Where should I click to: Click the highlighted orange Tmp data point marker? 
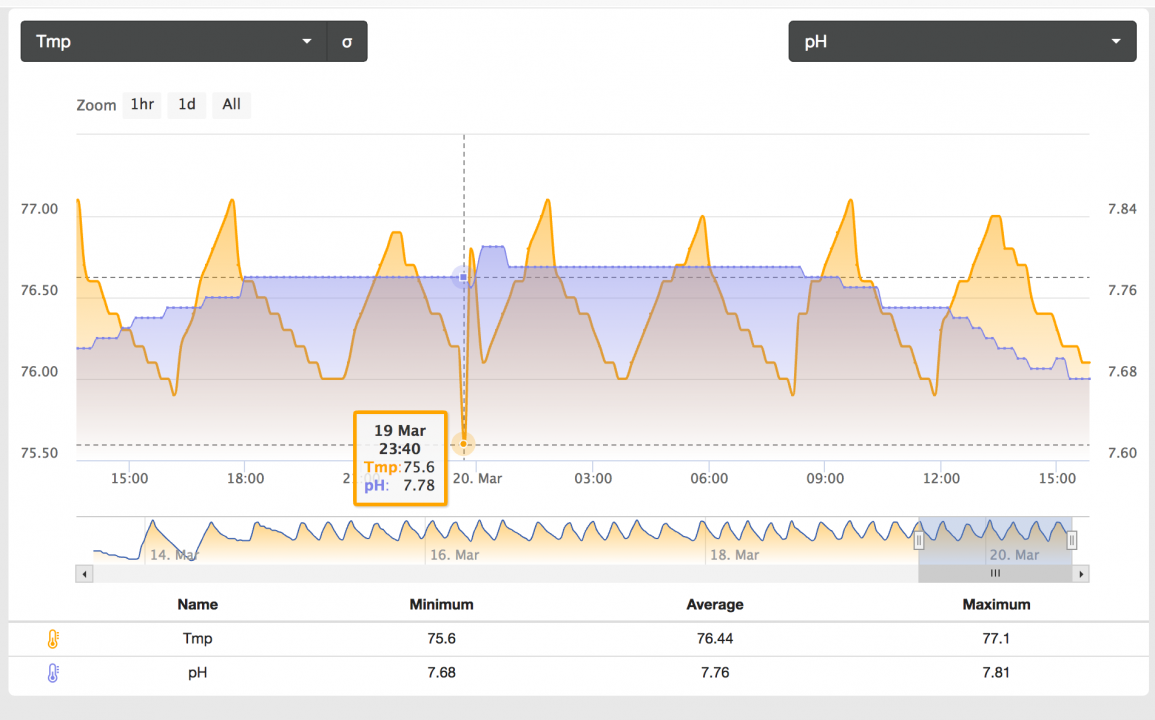tap(463, 443)
